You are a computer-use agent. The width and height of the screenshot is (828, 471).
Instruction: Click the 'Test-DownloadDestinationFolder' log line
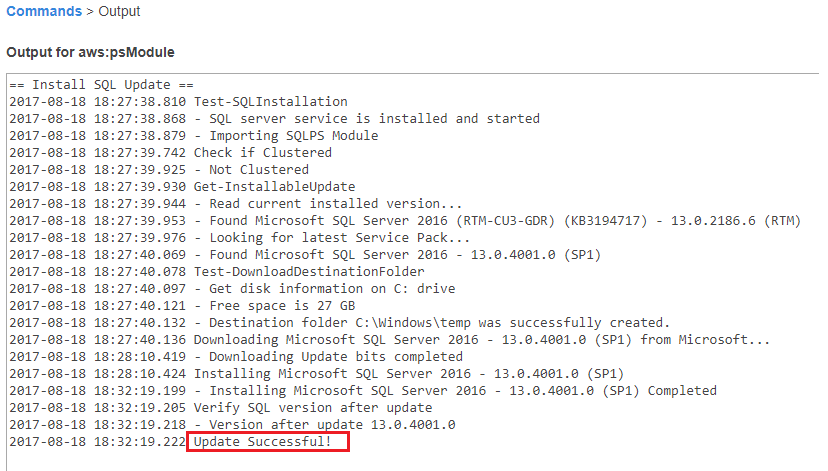[x=217, y=271]
